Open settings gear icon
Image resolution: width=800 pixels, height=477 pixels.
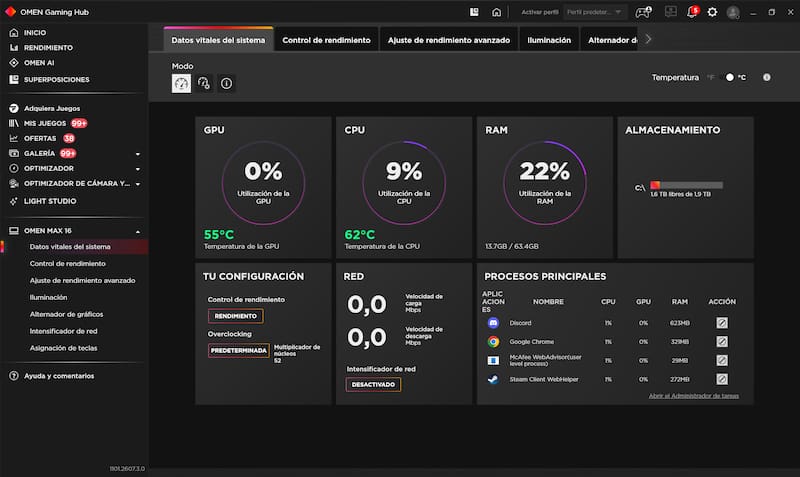coord(712,12)
